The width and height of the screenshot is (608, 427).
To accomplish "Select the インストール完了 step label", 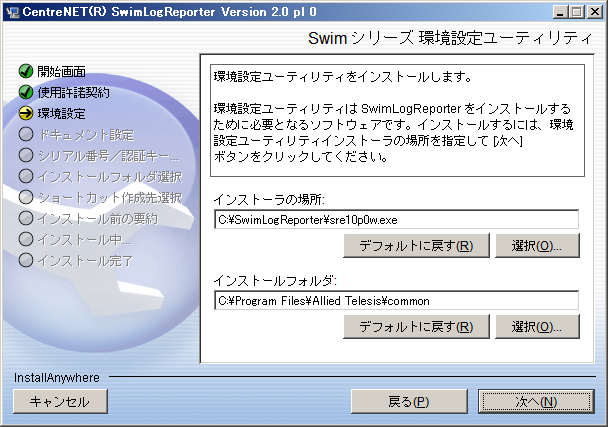I will [x=86, y=261].
